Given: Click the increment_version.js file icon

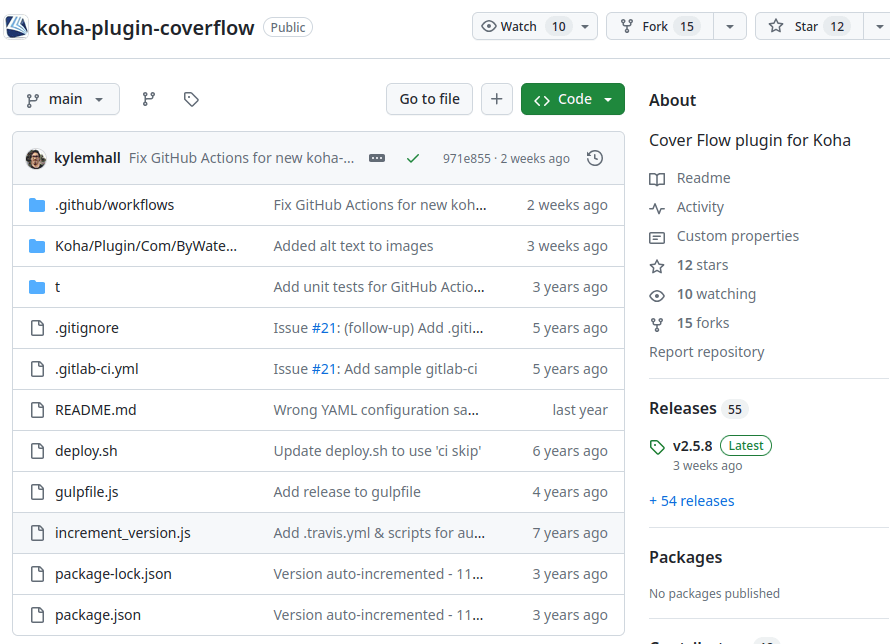Looking at the screenshot, I should [37, 533].
